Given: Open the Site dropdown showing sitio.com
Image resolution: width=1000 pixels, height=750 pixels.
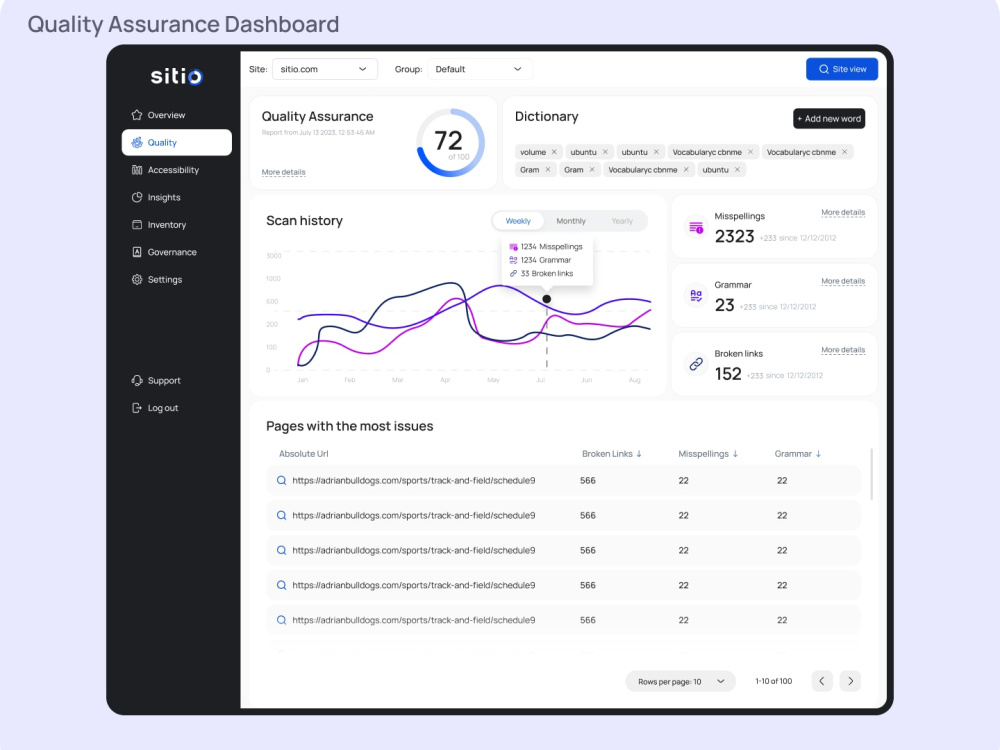Looking at the screenshot, I should click(325, 69).
